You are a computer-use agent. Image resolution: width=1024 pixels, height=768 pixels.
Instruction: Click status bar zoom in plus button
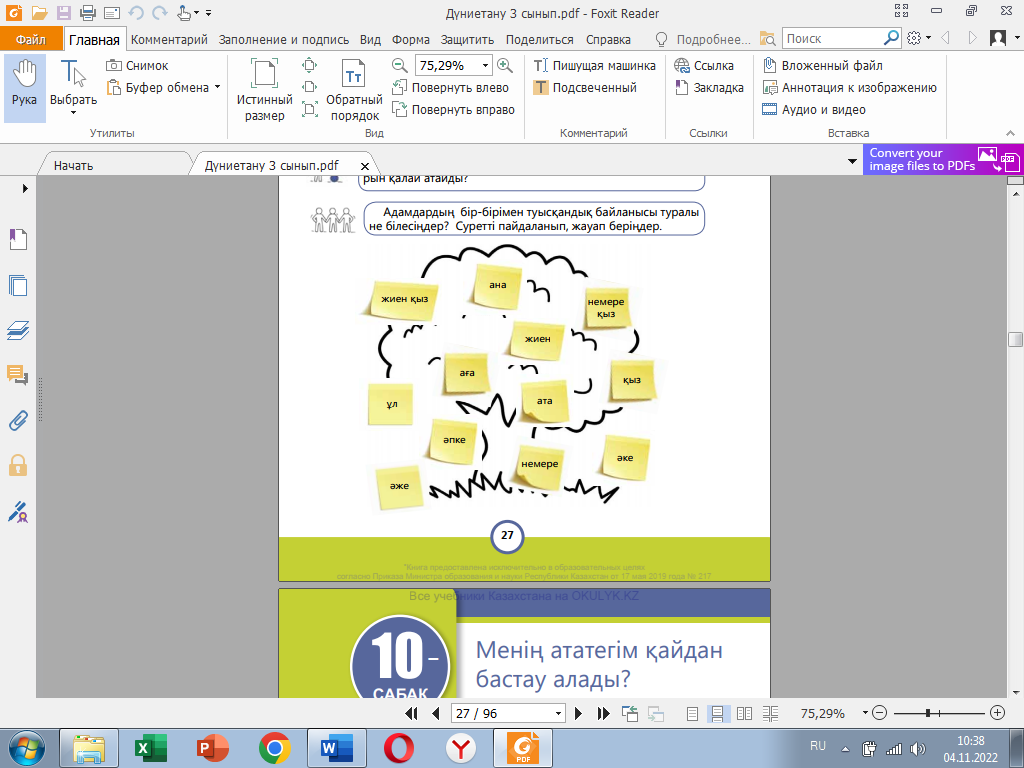997,713
